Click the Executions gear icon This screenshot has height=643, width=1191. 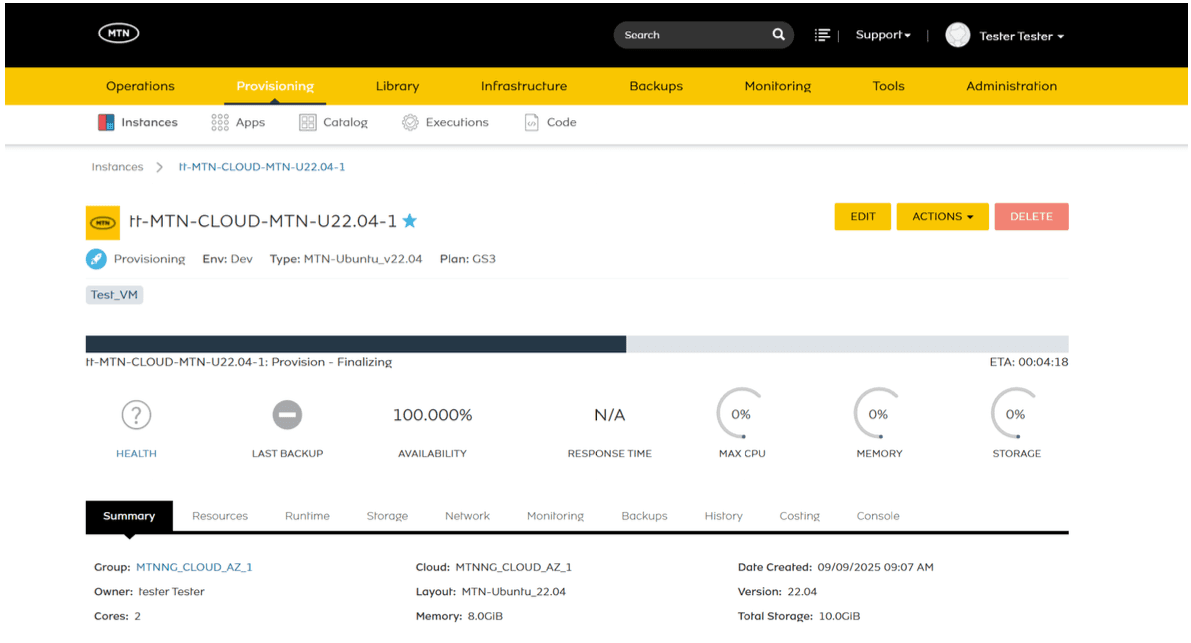click(410, 122)
